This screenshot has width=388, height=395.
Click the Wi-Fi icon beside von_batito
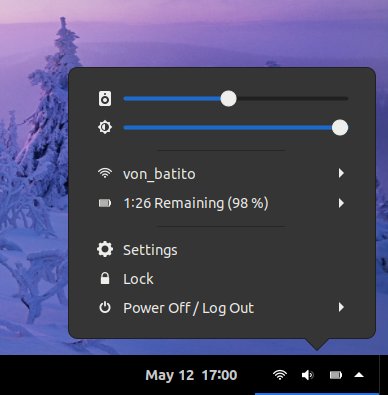105,173
